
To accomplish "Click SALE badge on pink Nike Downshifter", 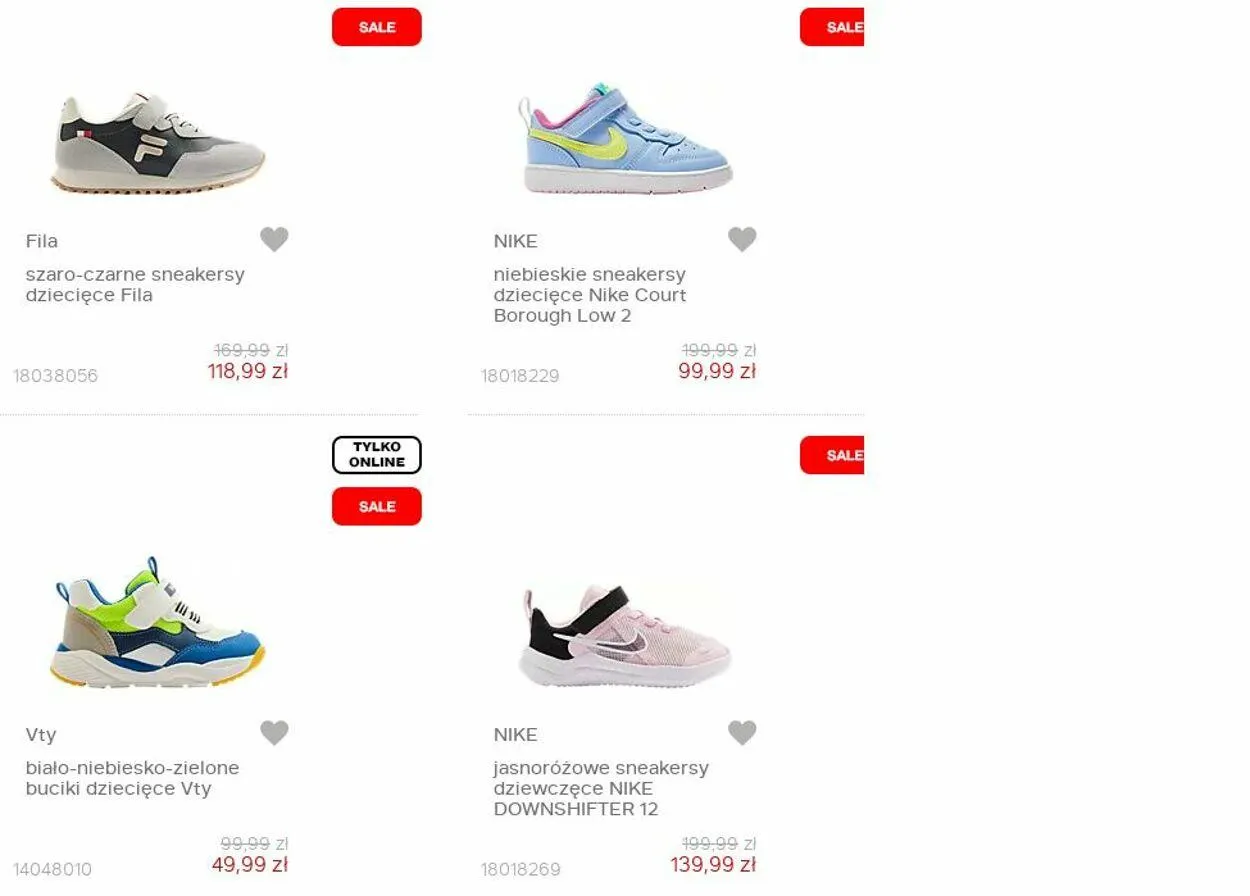I will coord(832,455).
